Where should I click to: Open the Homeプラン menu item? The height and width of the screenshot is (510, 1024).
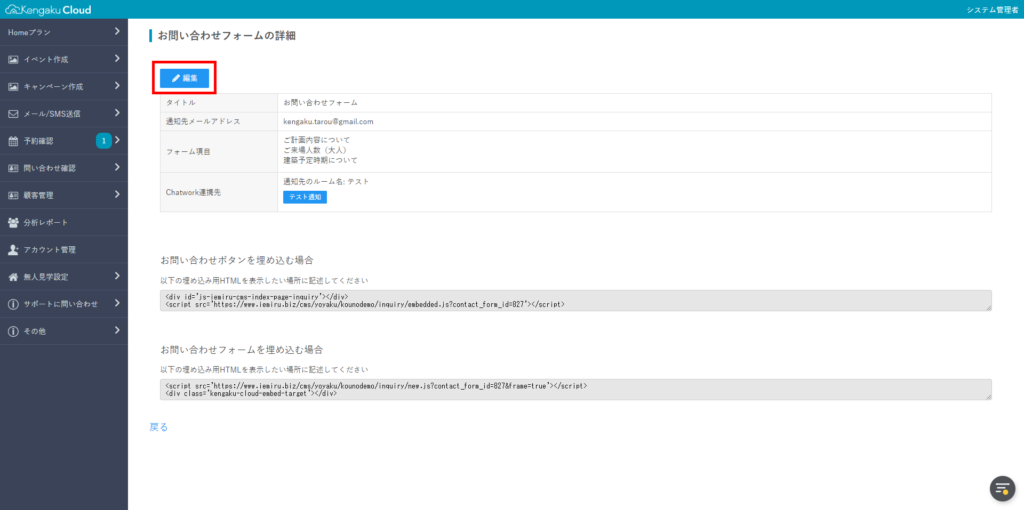click(x=64, y=32)
